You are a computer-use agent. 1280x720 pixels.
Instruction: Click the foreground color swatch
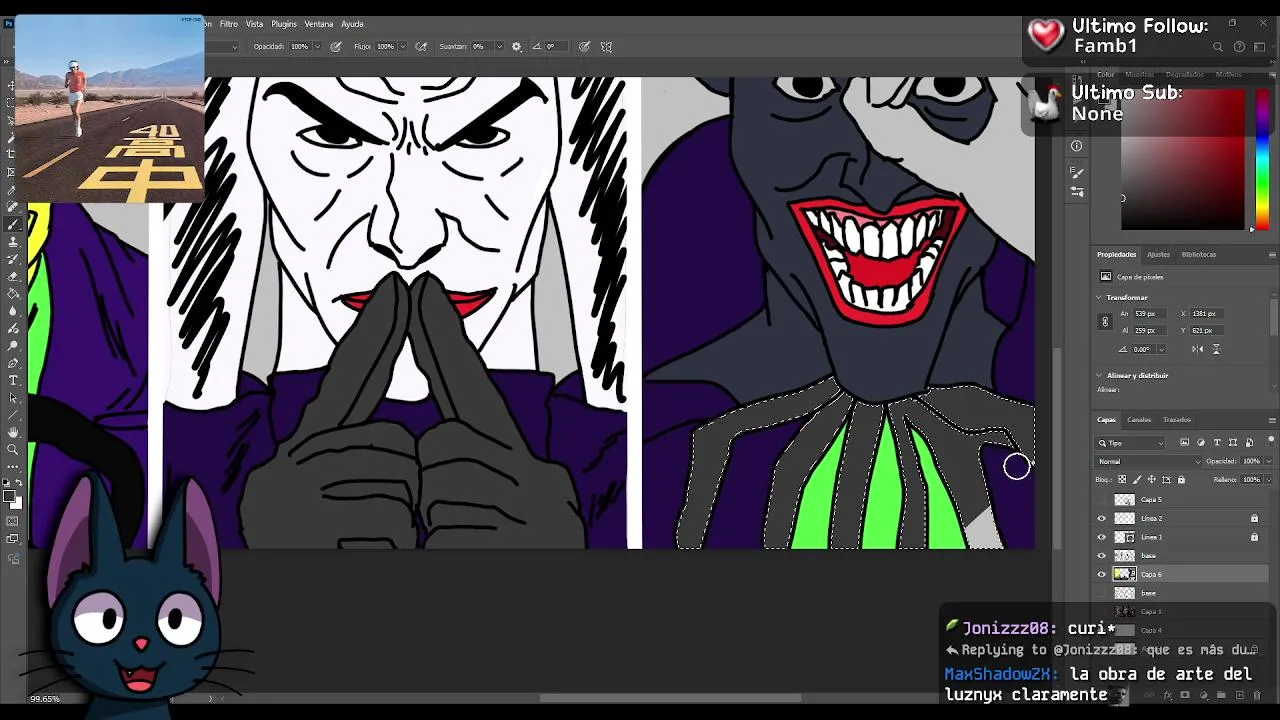coord(9,495)
